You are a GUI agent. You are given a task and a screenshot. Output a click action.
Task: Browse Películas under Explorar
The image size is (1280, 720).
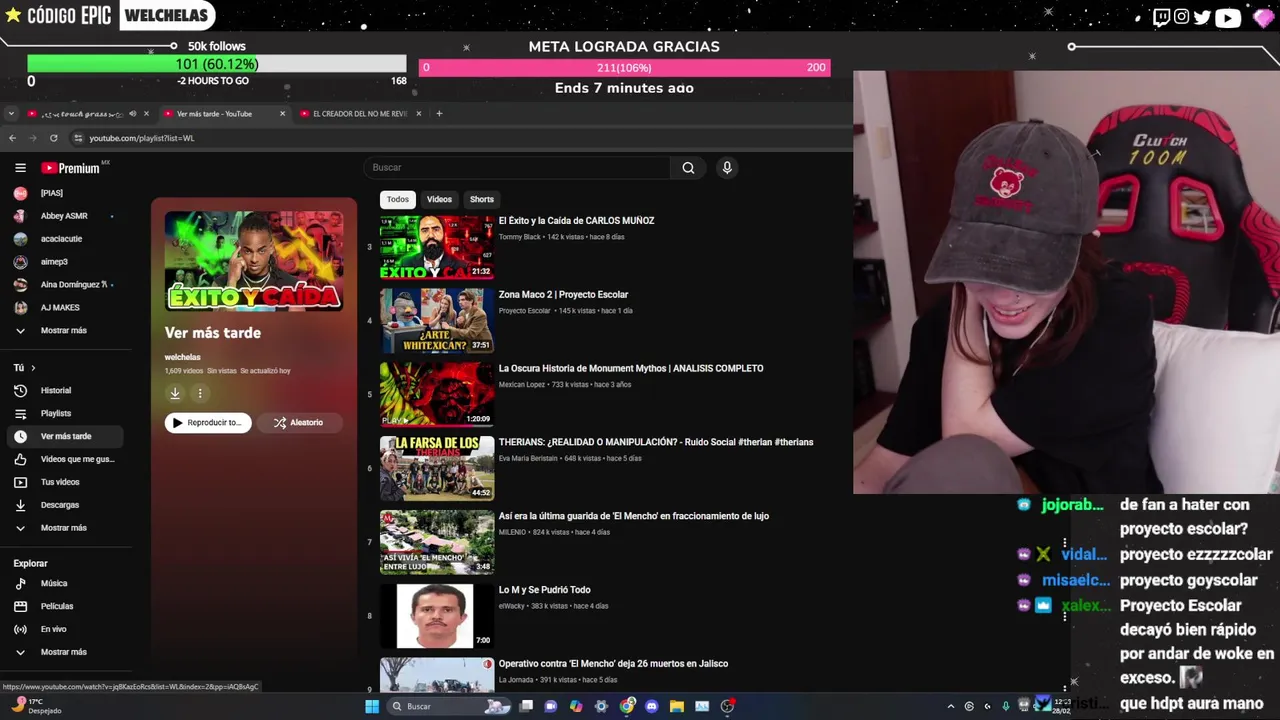(x=66, y=606)
